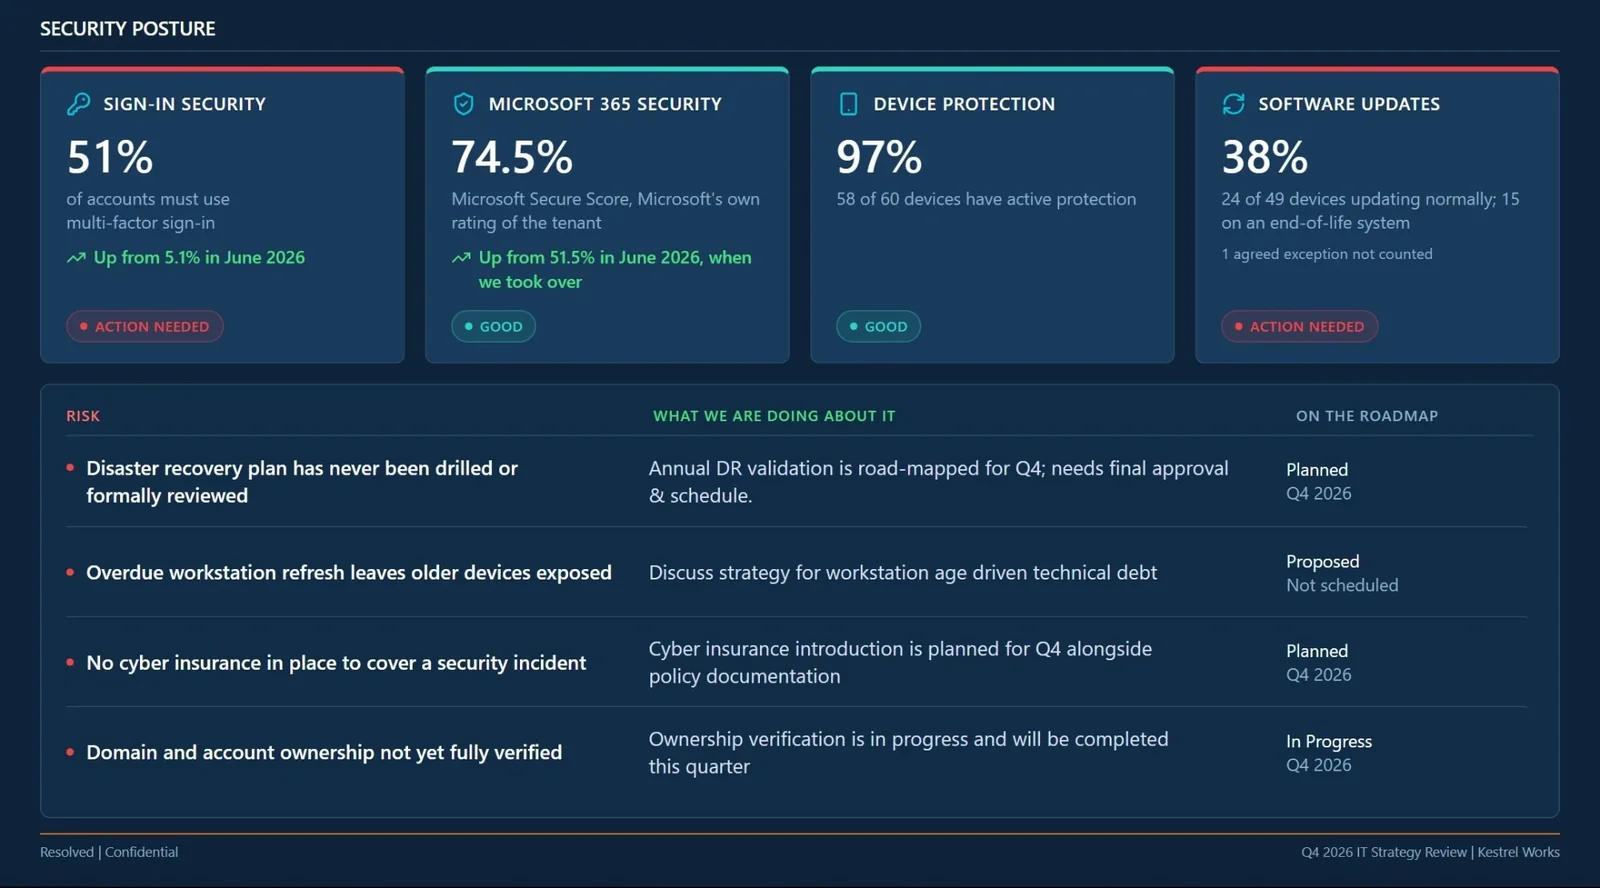This screenshot has width=1600, height=888.
Task: Click the "Risk" column header
Action: pos(83,416)
